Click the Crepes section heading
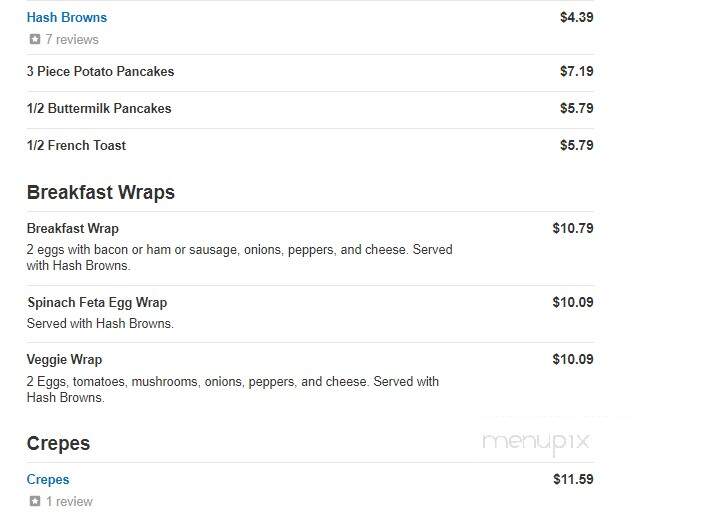 coord(58,443)
